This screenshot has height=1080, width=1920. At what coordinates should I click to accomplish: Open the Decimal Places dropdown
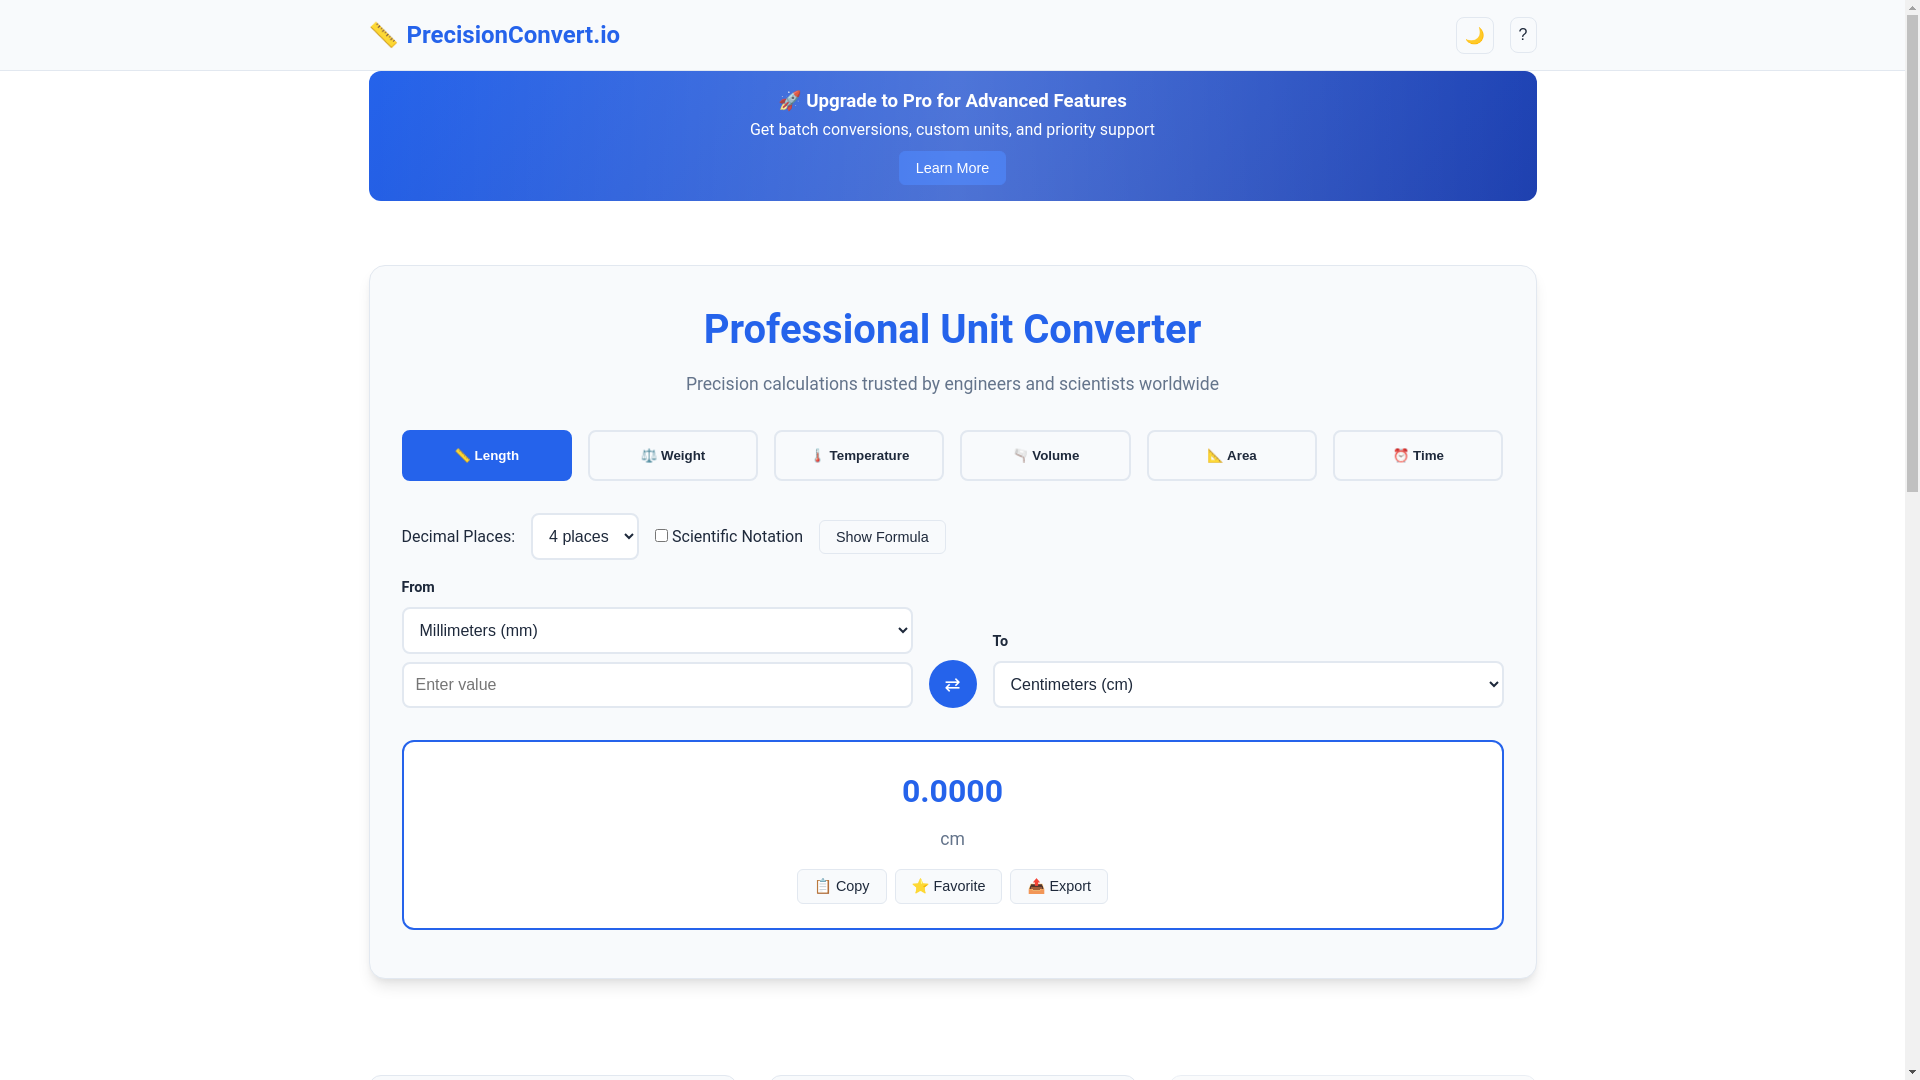click(585, 537)
